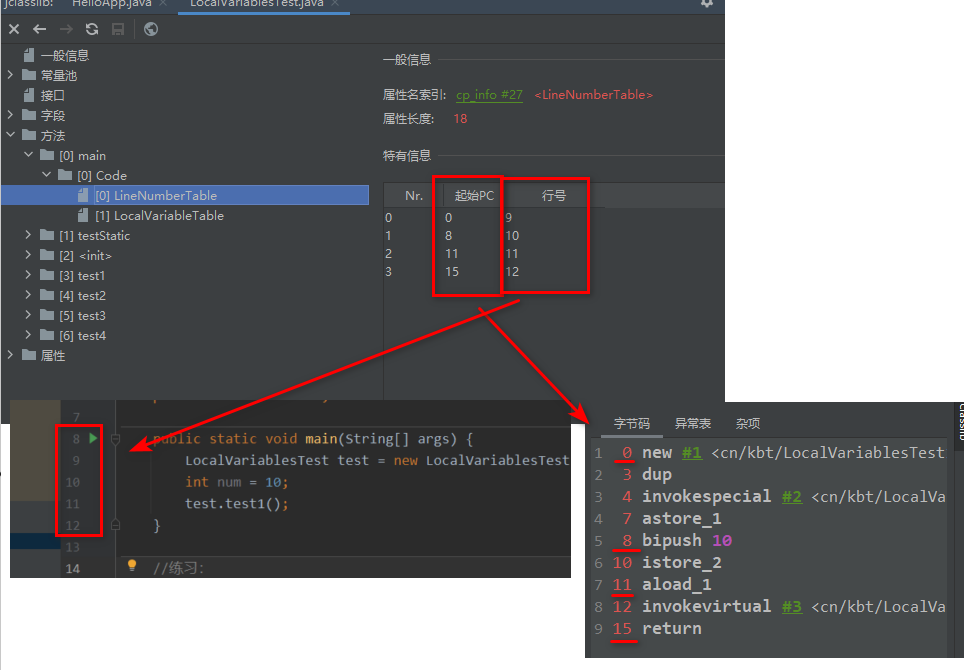This screenshot has width=978, height=670.
Task: Expand the [4] test2 method node
Action: pos(28,294)
